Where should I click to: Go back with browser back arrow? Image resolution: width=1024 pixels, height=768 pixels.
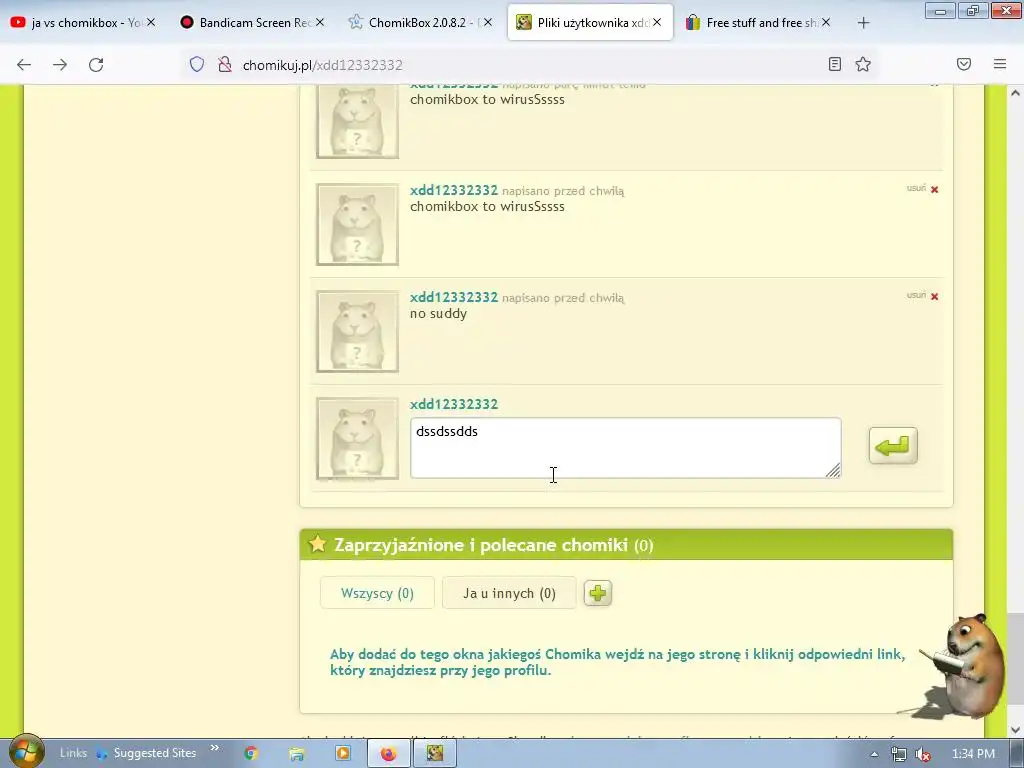pyautogui.click(x=24, y=65)
